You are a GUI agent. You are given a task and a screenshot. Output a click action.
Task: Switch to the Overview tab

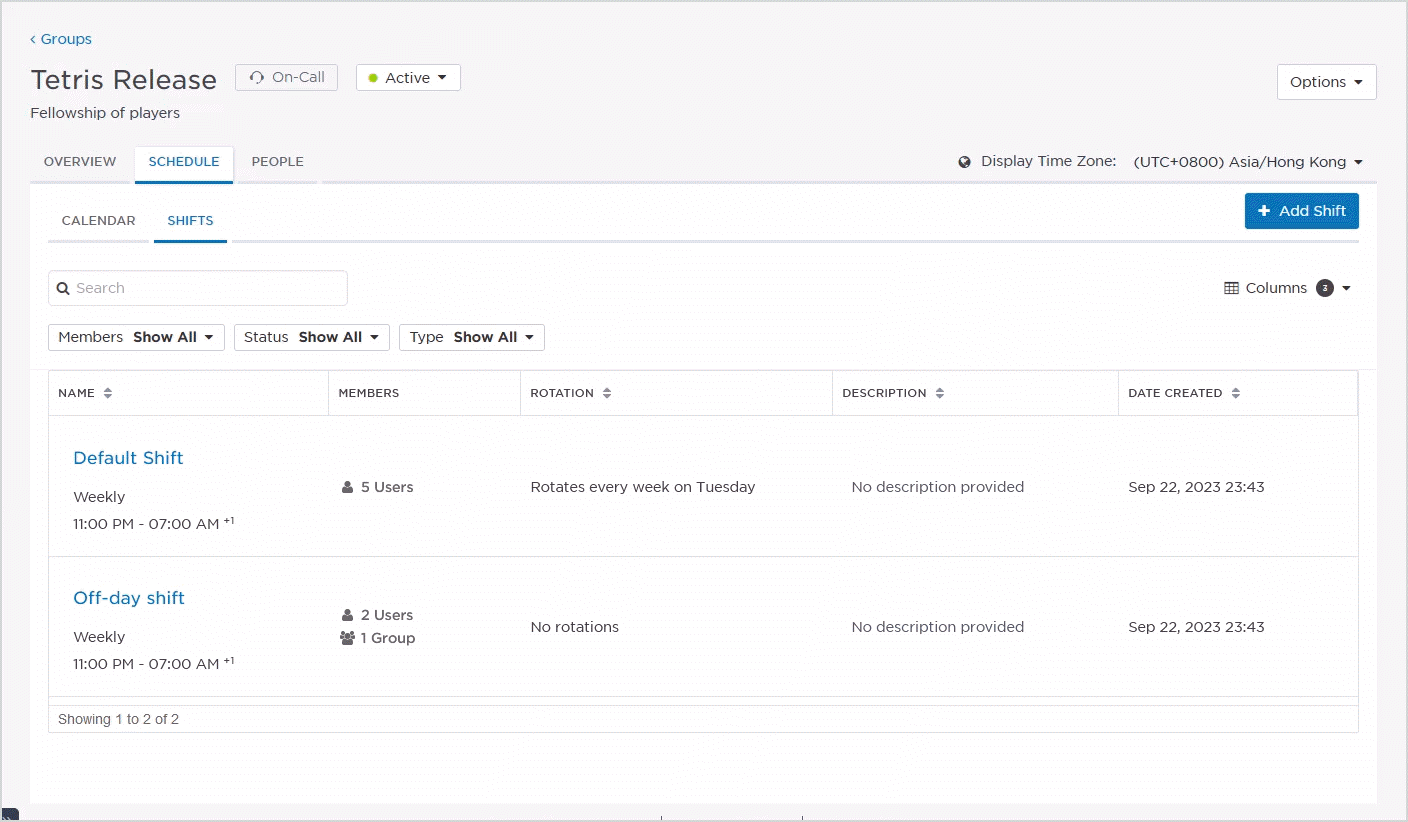point(80,161)
